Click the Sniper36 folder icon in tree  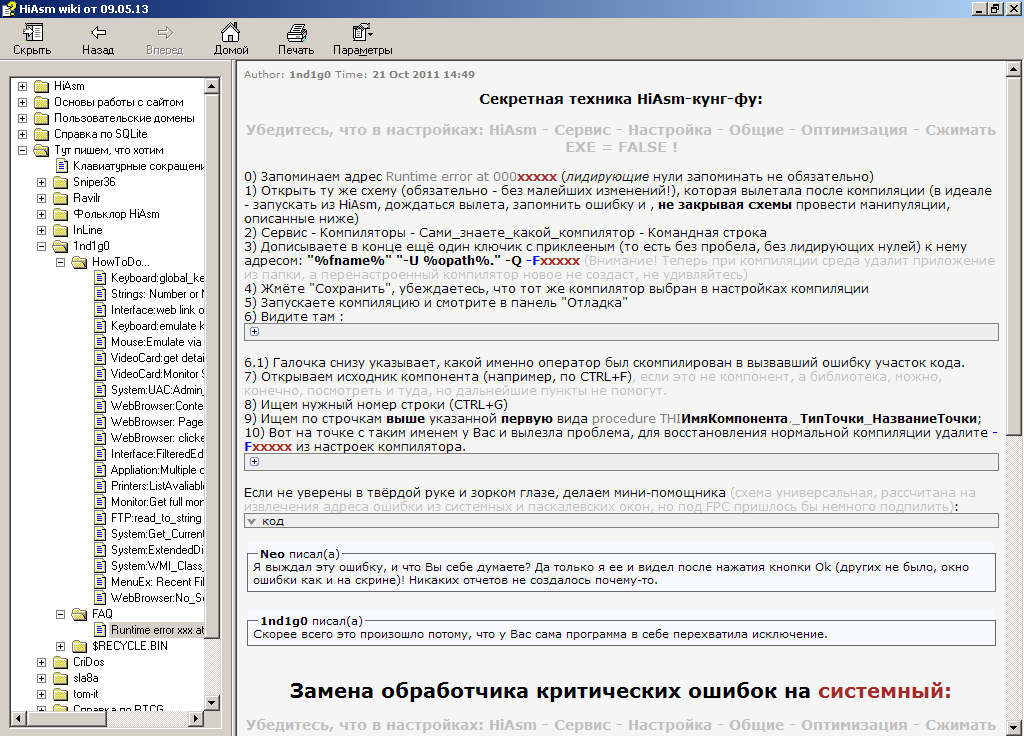pos(60,182)
